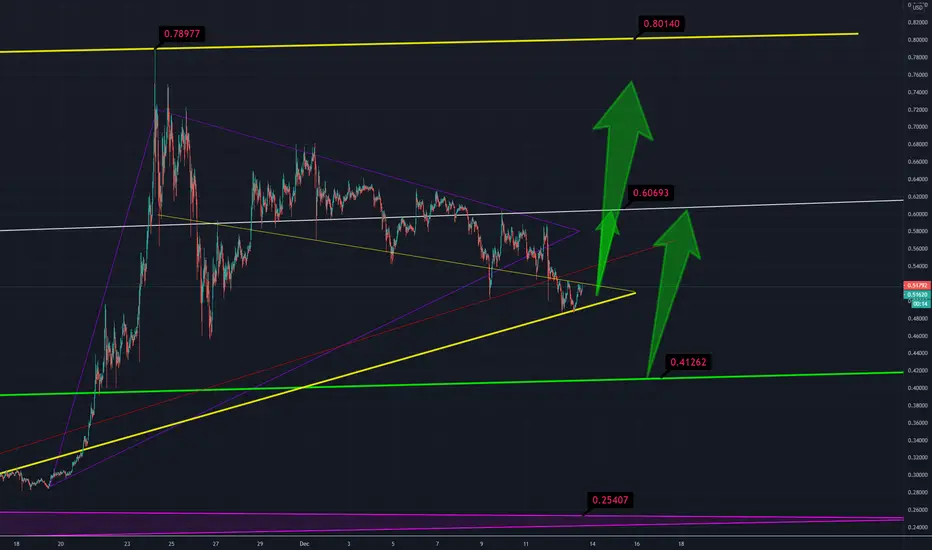Click the 0.44000 price axis tick
The height and width of the screenshot is (550, 932).
coord(918,353)
